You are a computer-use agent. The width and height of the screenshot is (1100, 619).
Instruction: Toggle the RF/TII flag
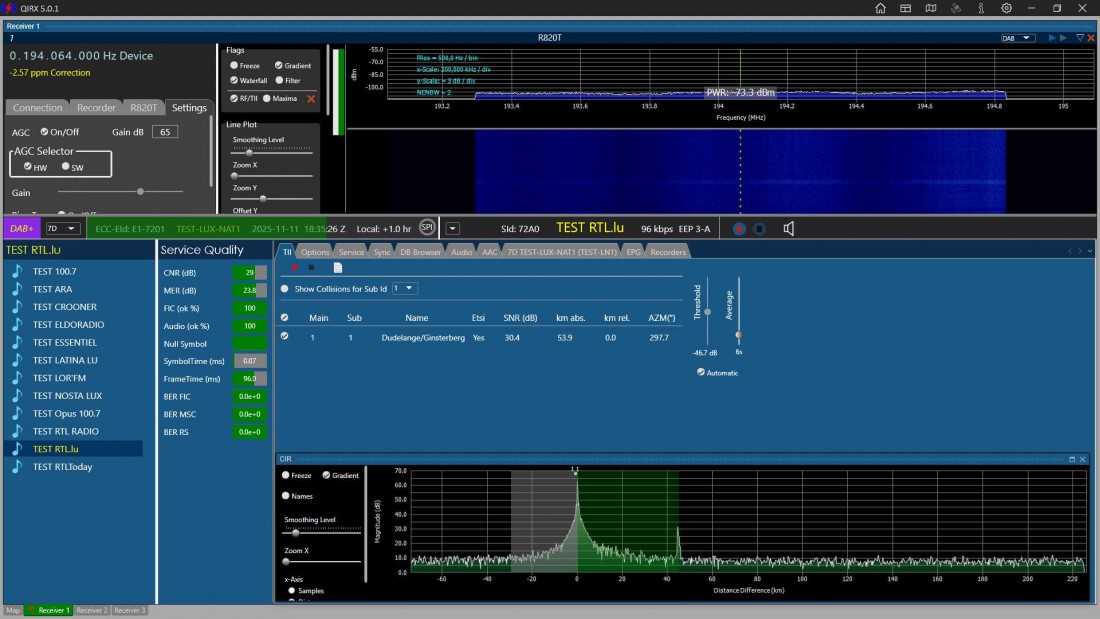tap(234, 98)
